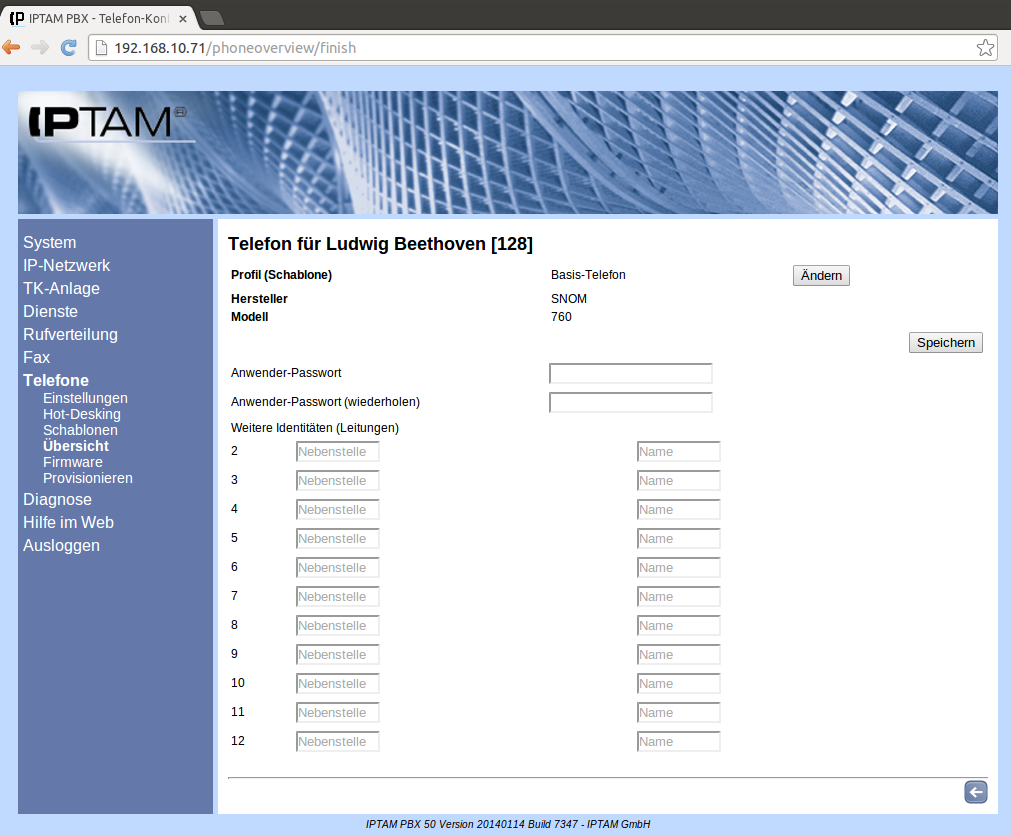Screen dimensions: 1011x836
Task: Click the Basis-Telefon profile value
Action: 588,275
